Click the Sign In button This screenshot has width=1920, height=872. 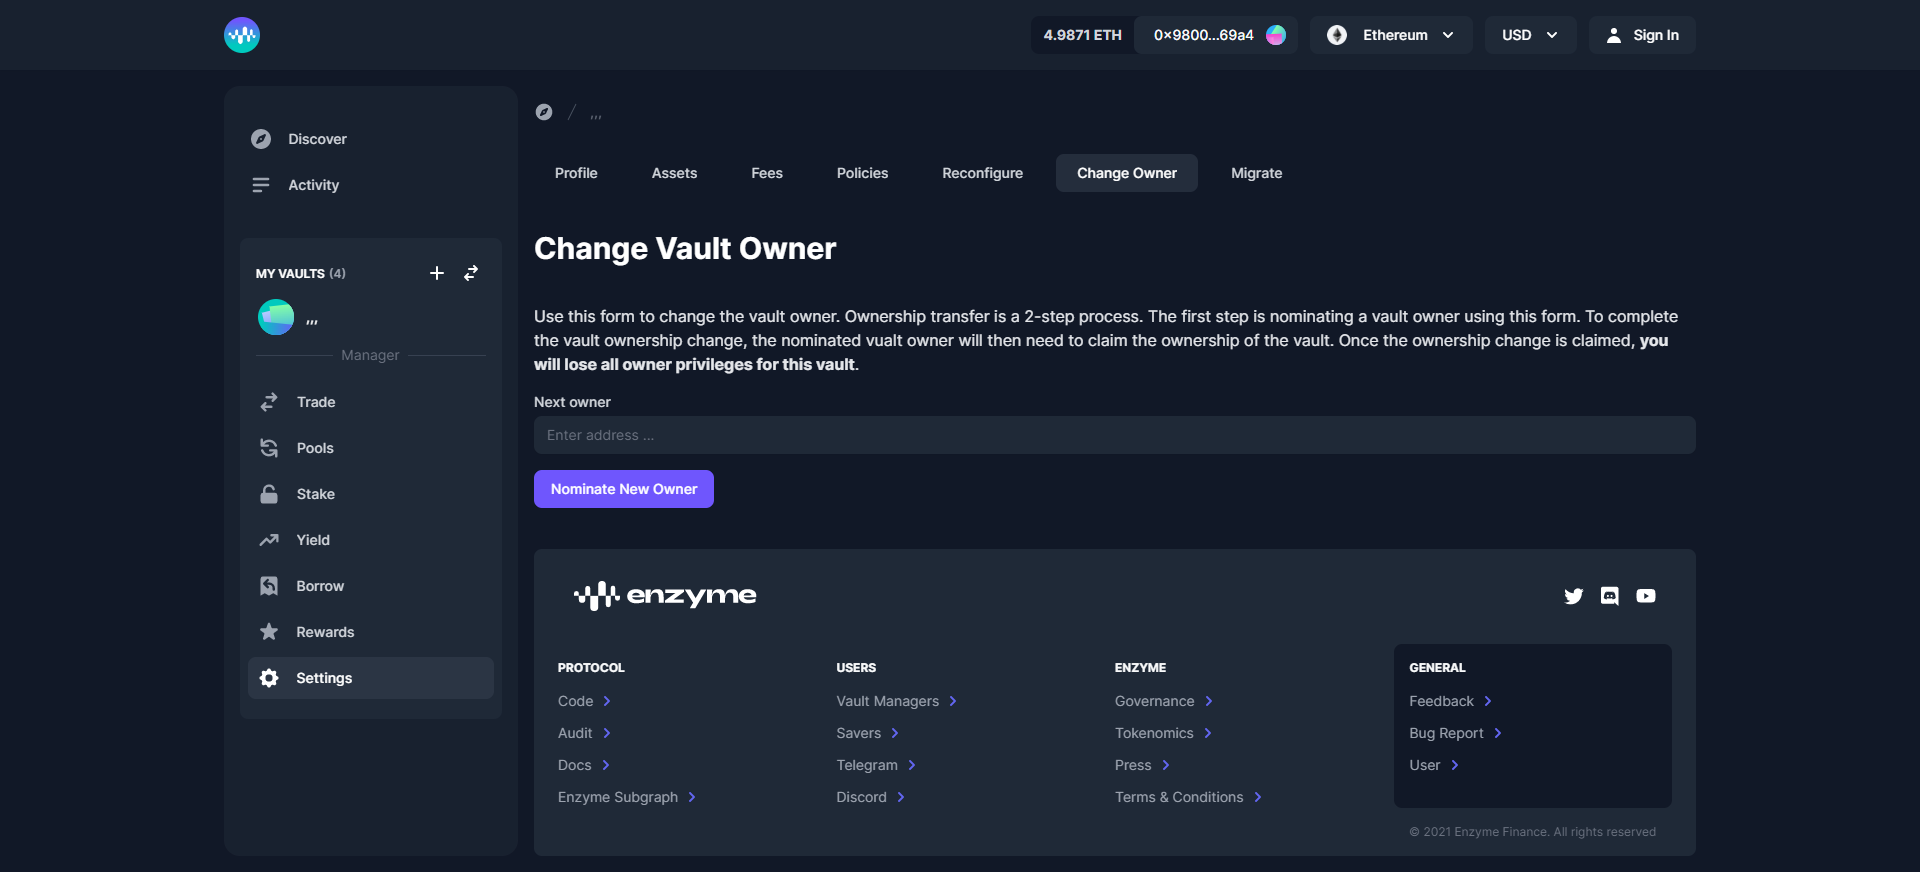[x=1642, y=35]
